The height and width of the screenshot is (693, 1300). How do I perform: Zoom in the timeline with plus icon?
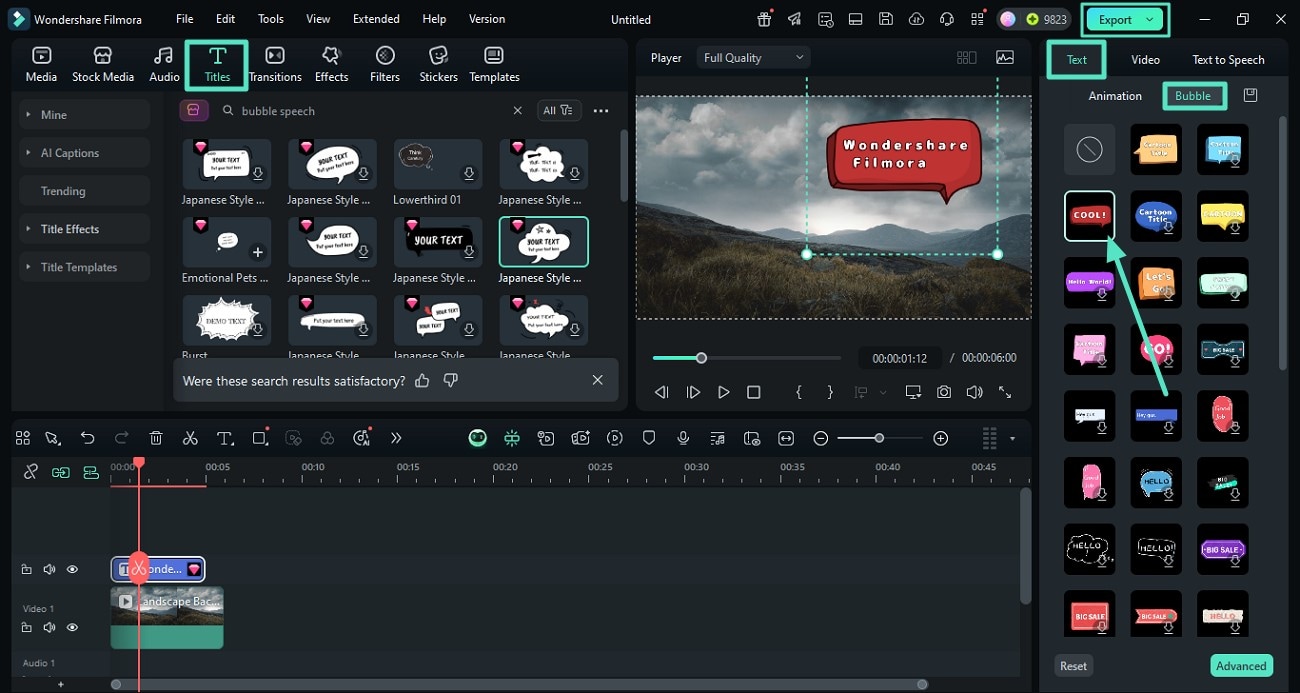(x=940, y=438)
